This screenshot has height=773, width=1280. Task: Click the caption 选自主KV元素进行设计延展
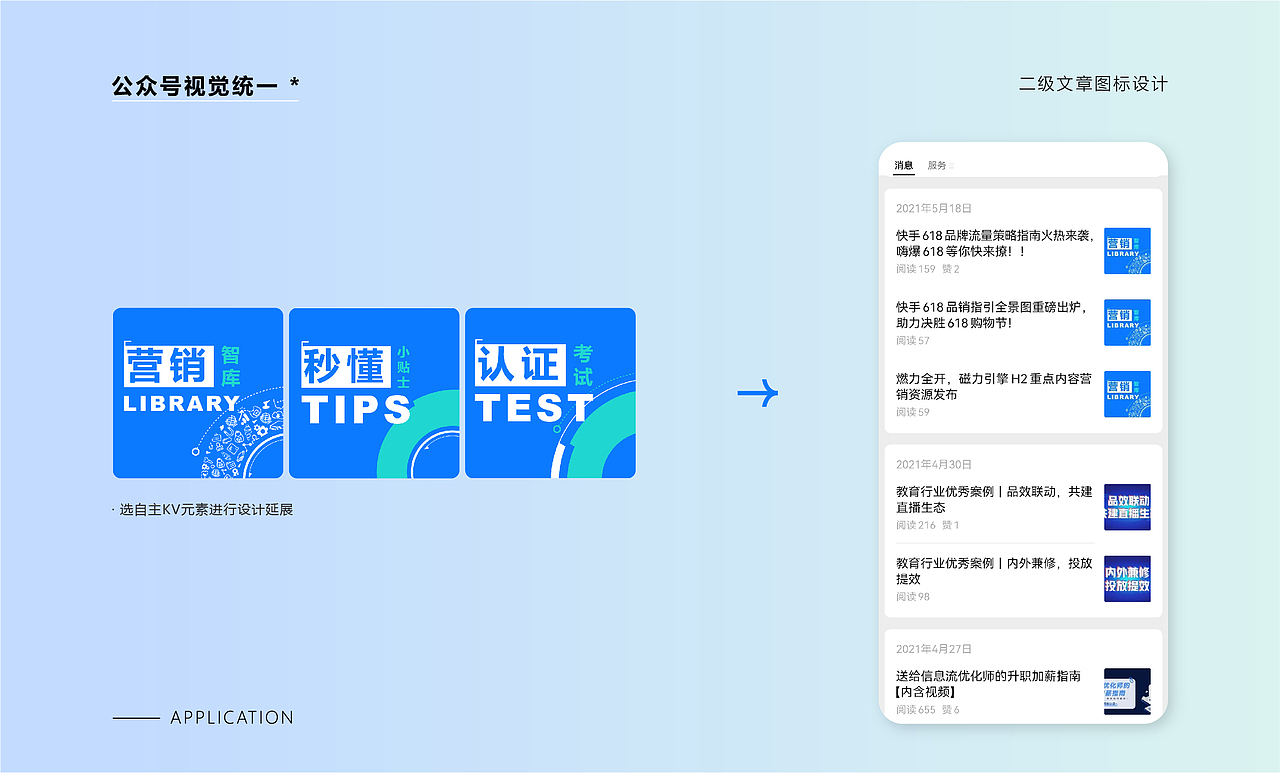click(206, 510)
